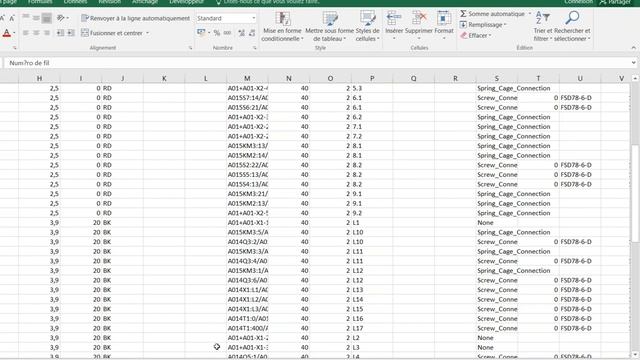This screenshot has height=360, width=640.
Task: Center cell text horizontally
Action: (x=36, y=33)
